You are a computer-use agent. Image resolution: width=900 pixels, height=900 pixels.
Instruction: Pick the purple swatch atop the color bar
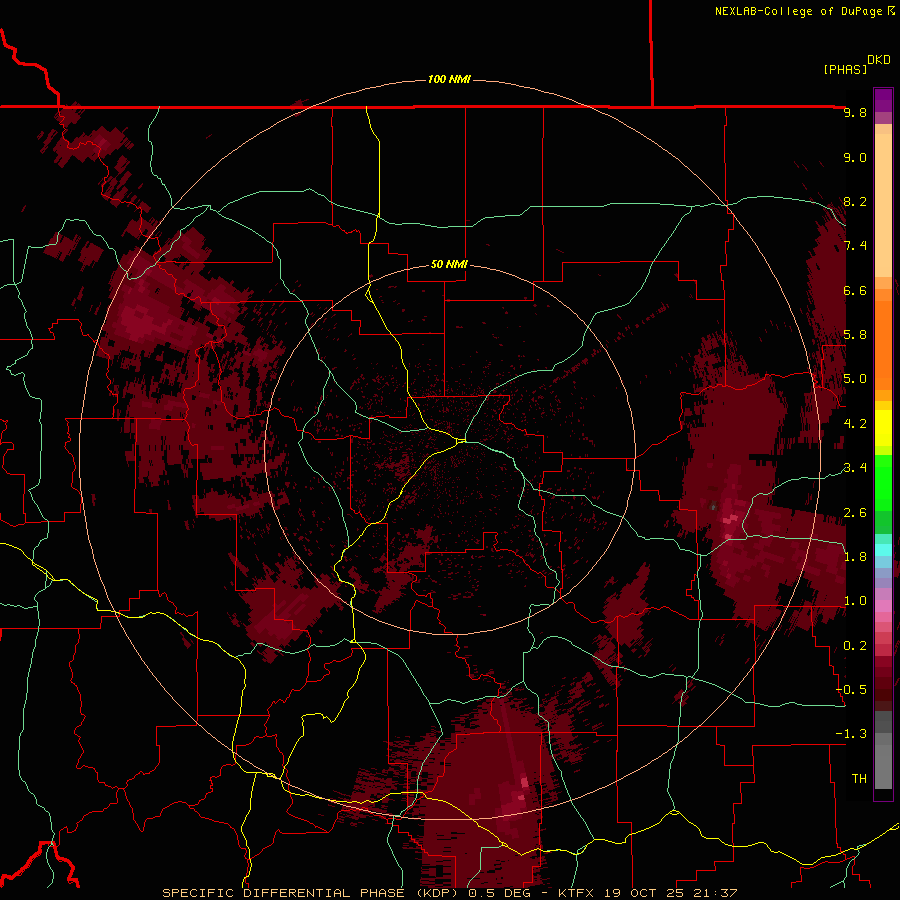tap(883, 100)
